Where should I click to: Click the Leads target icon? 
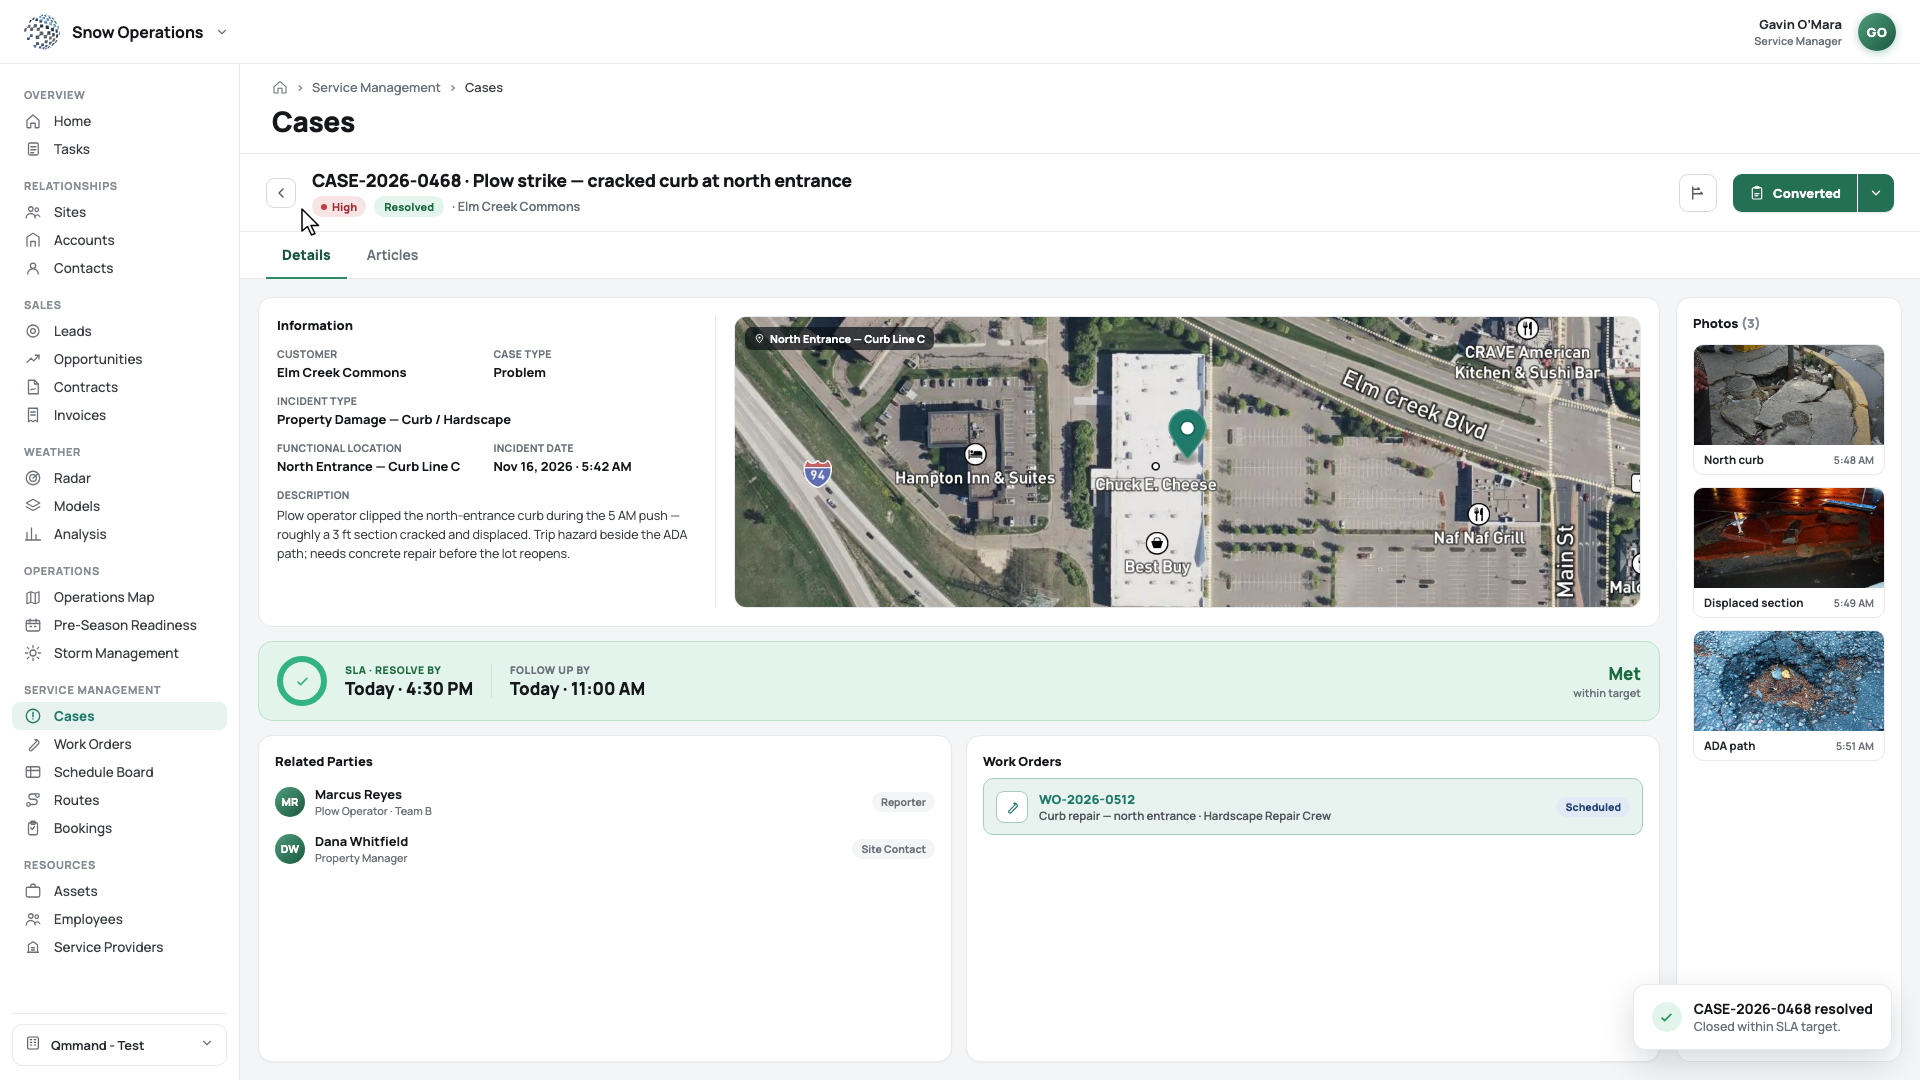point(33,331)
